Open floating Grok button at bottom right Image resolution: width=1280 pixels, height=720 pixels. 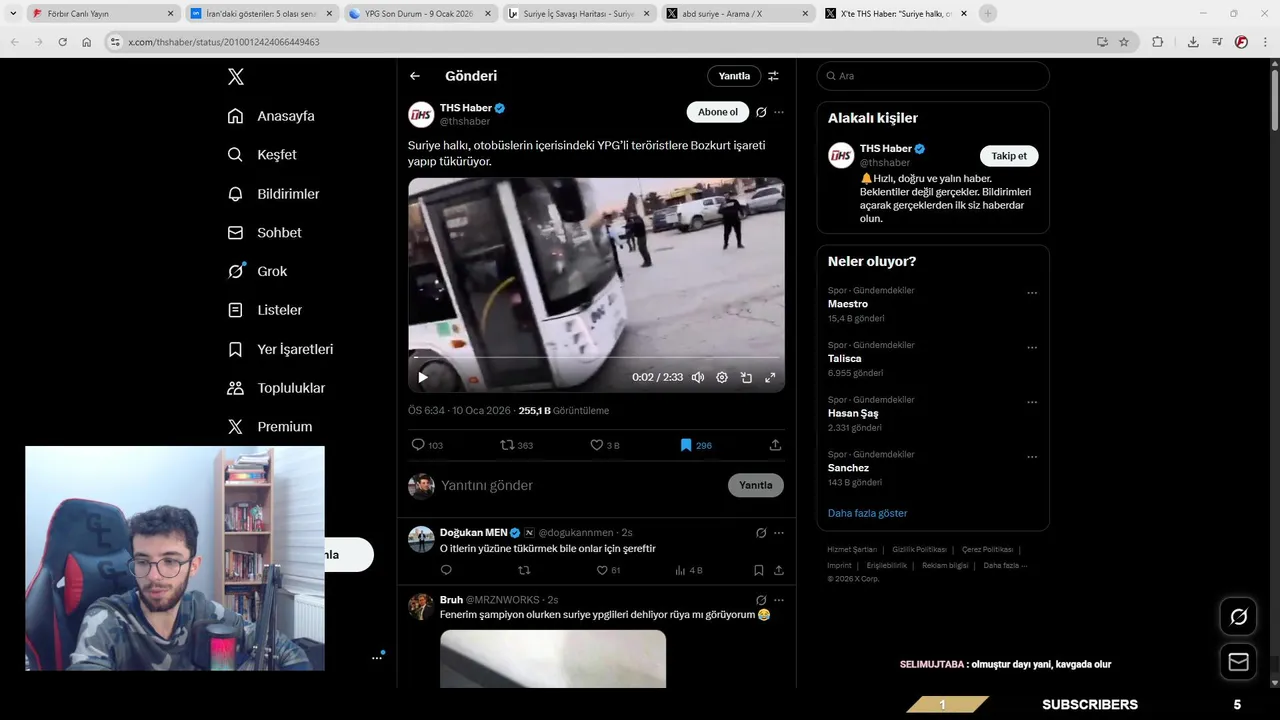pos(1238,617)
